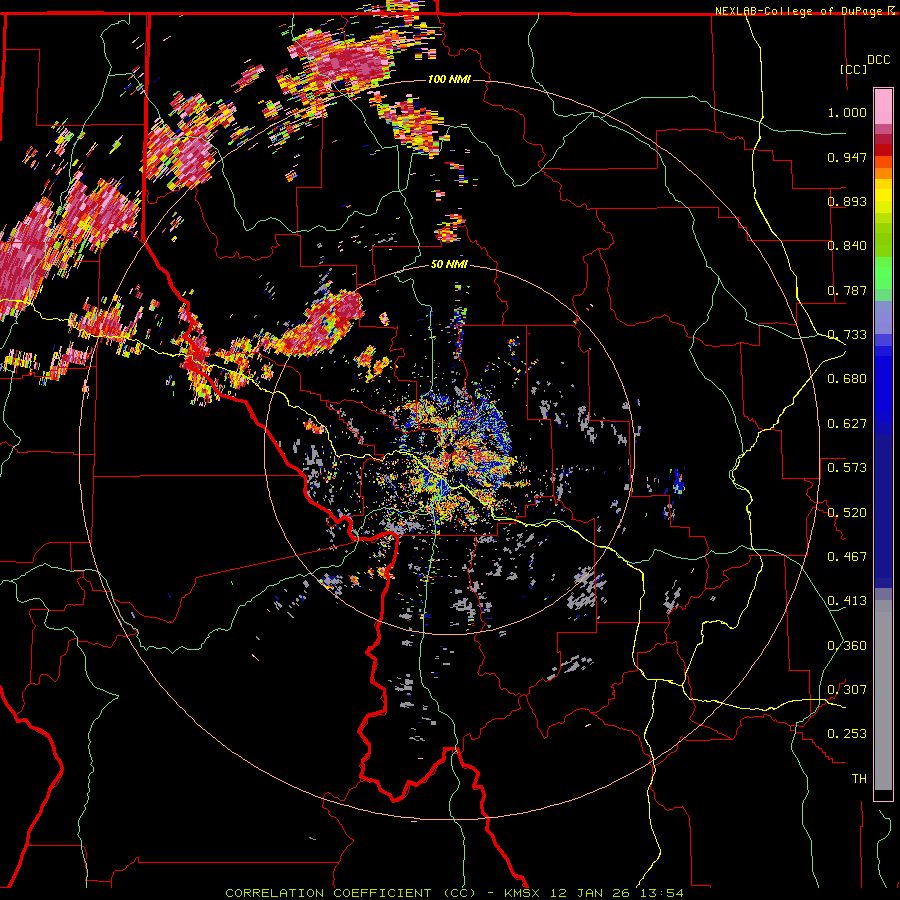This screenshot has width=900, height=900.
Task: Click the 0.520 scale value
Action: (847, 513)
